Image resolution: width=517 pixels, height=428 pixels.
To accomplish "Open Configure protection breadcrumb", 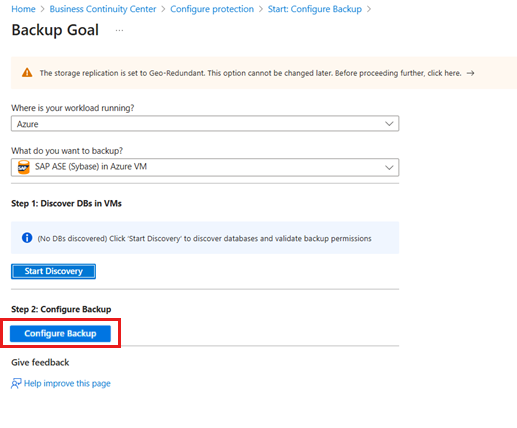I will [x=212, y=9].
